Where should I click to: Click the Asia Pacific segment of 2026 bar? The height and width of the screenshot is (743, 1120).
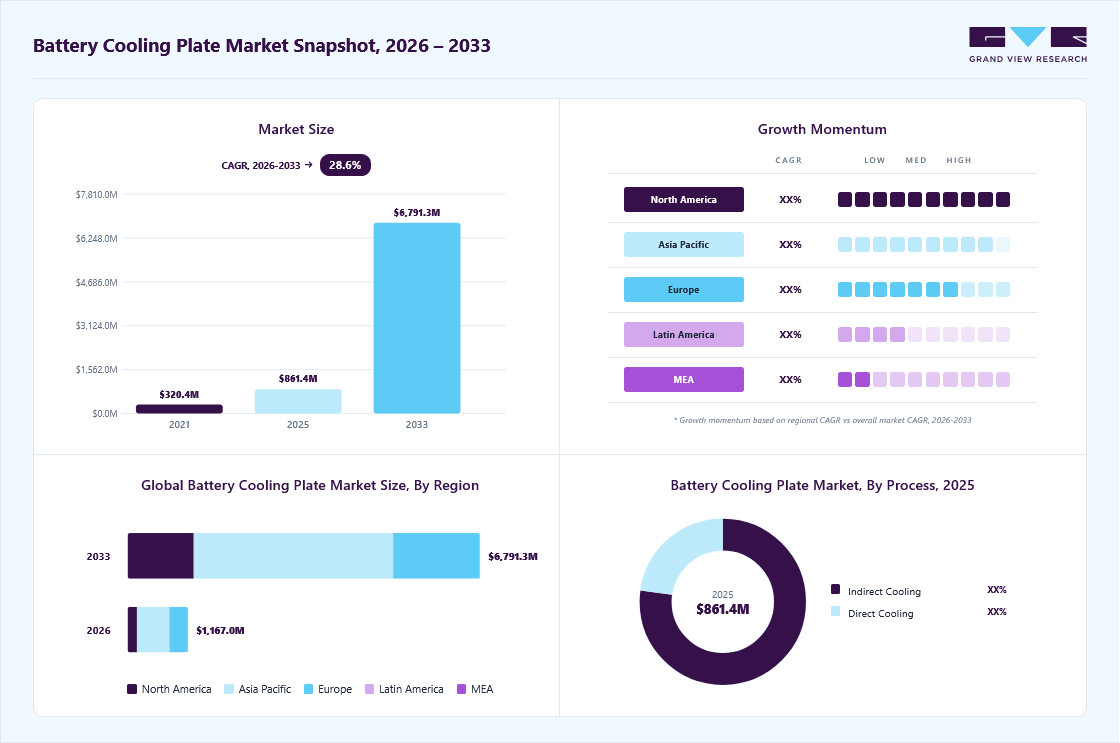(x=154, y=629)
